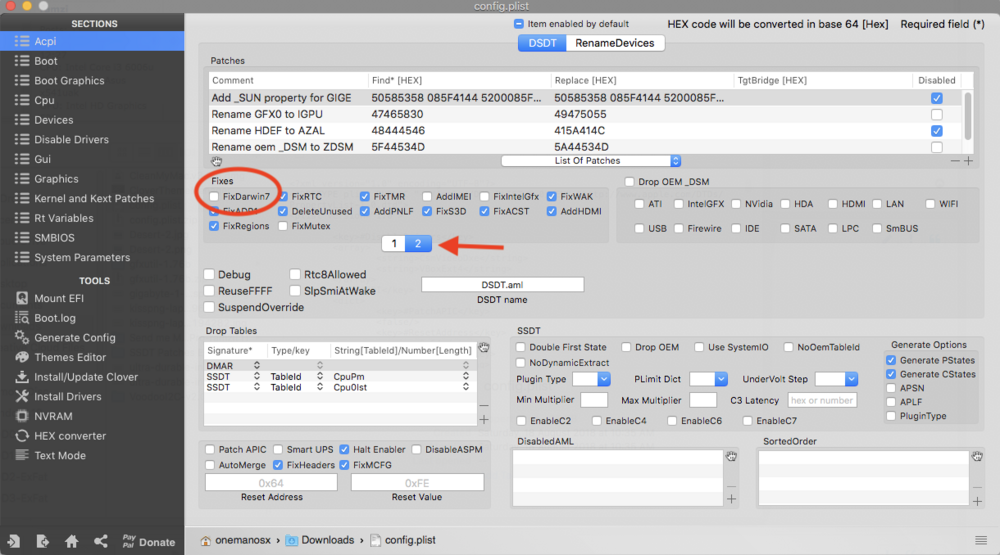1000x555 pixels.
Task: Click the share icon in bottom toolbar
Action: coord(101,541)
